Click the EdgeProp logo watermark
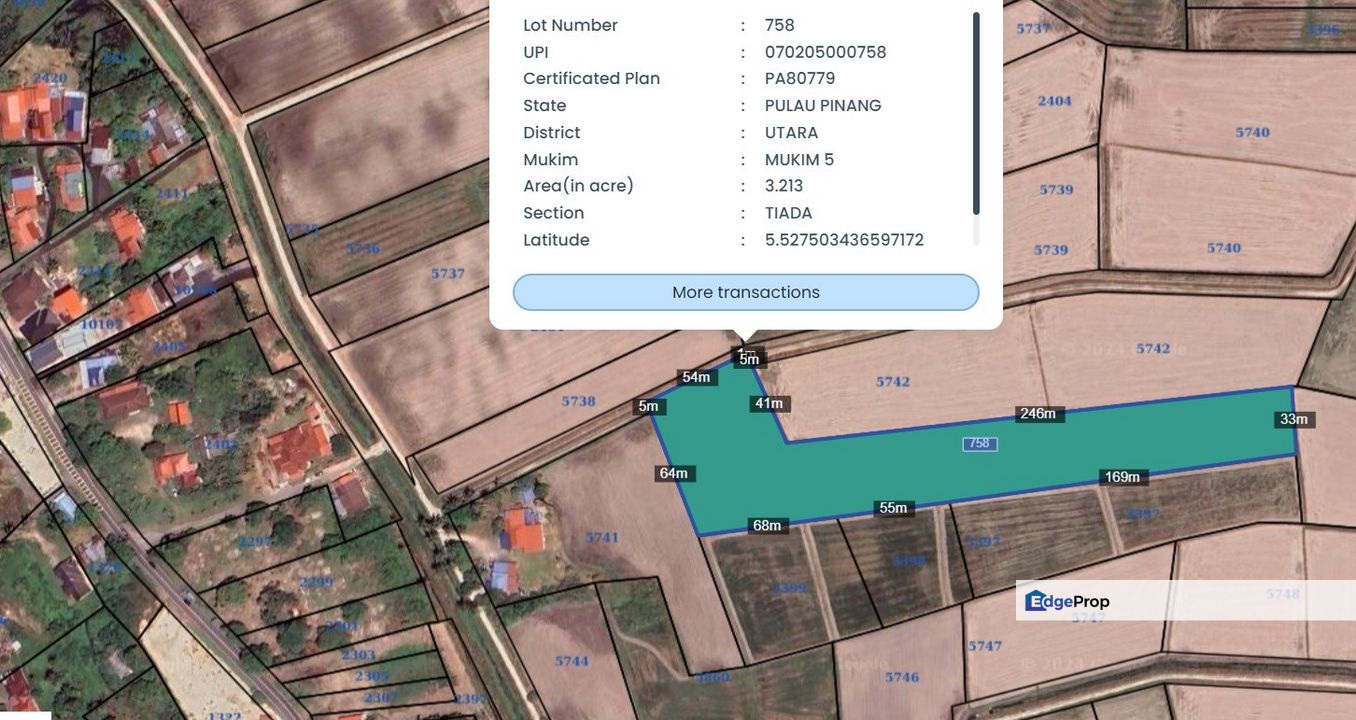The image size is (1356, 720). (x=1068, y=601)
